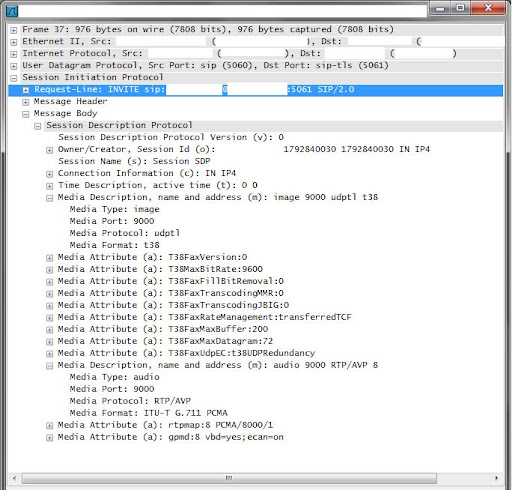The height and width of the screenshot is (490, 512).
Task: Collapse the image 9000 udptl media description
Action: coord(49,198)
